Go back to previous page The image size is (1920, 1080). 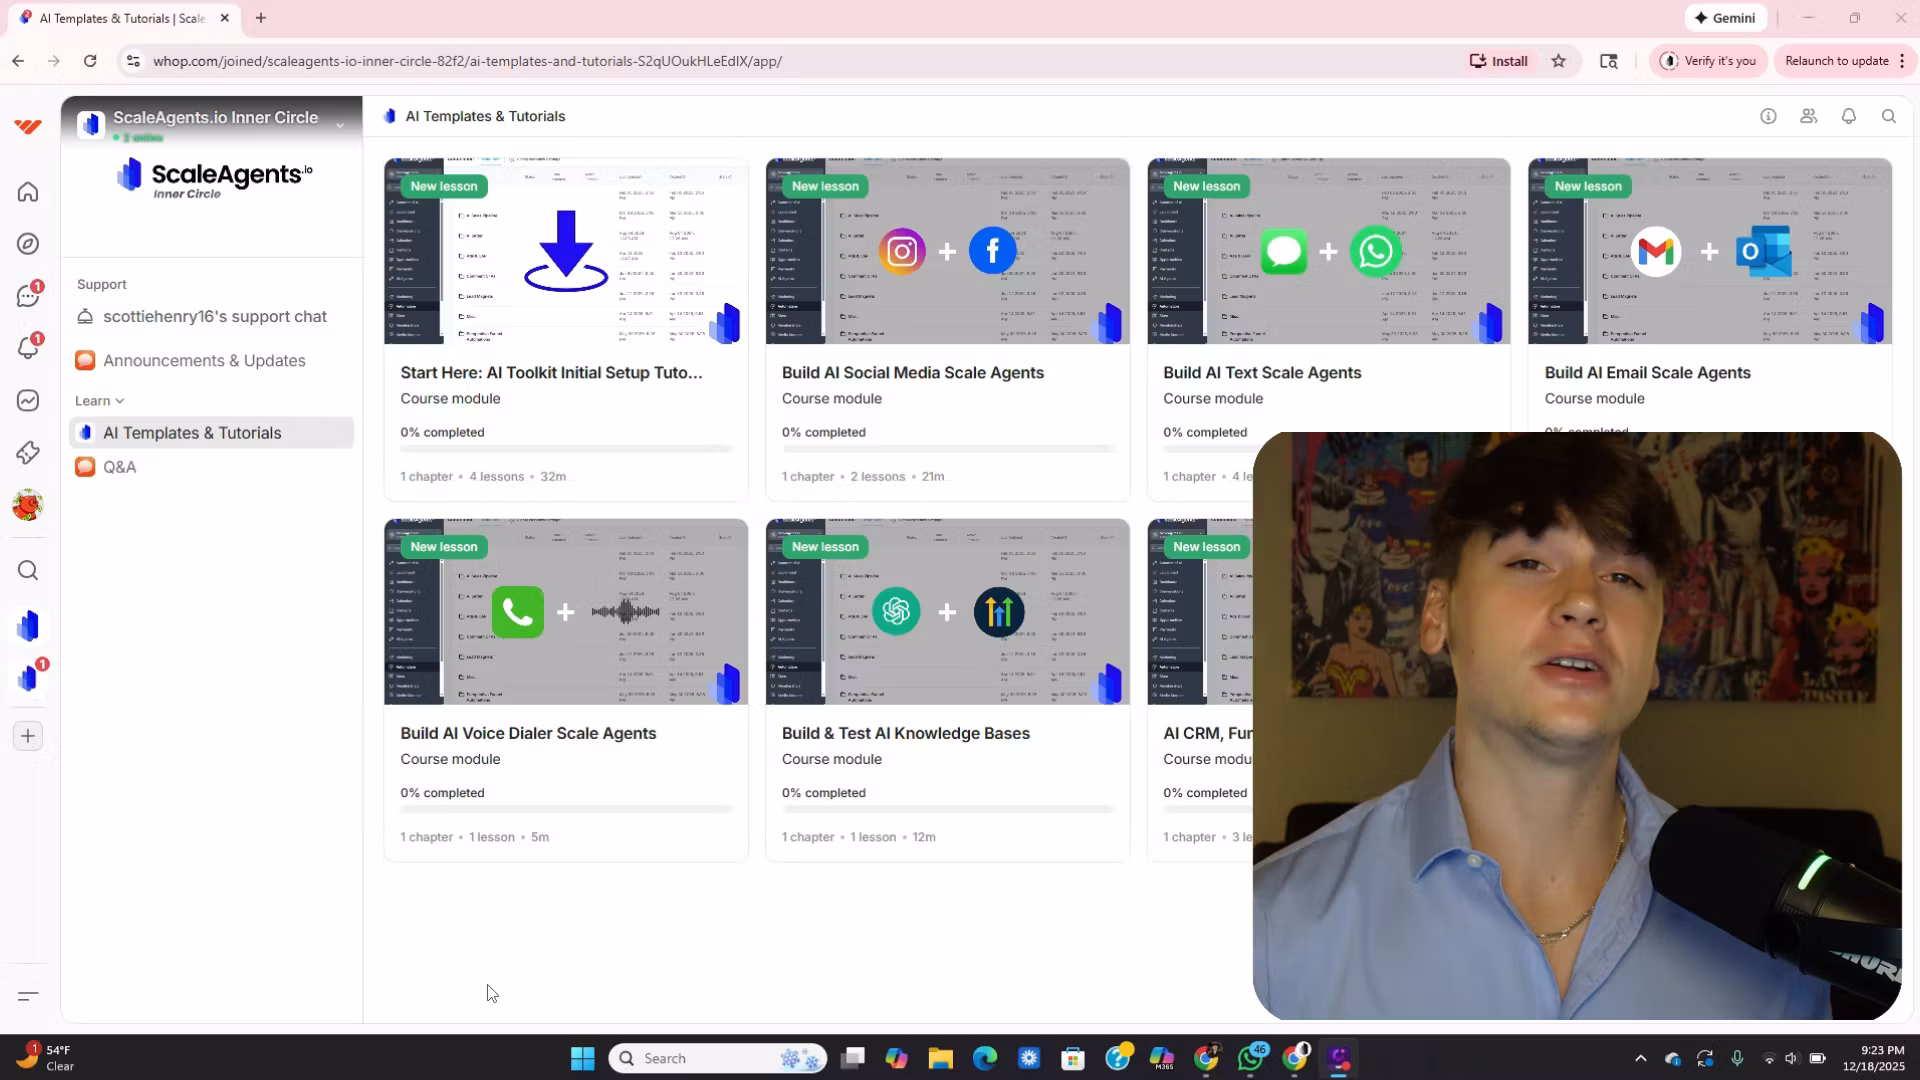(x=18, y=61)
